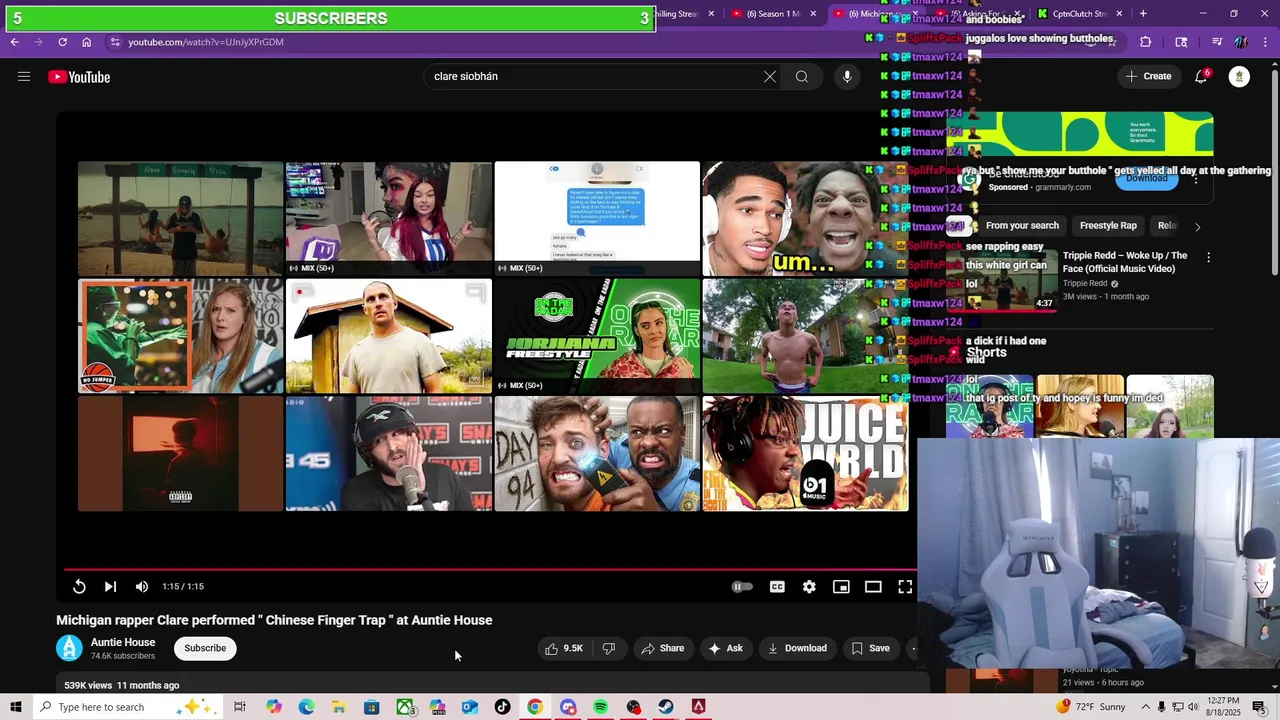Go to the YouTube home logo
Viewport: 1280px width, 720px height.
click(x=79, y=77)
